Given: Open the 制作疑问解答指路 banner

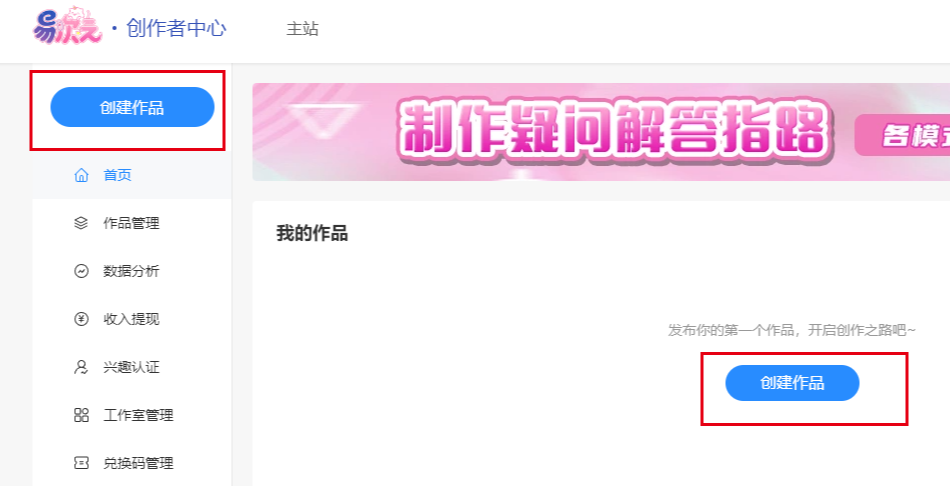Looking at the screenshot, I should [601, 132].
